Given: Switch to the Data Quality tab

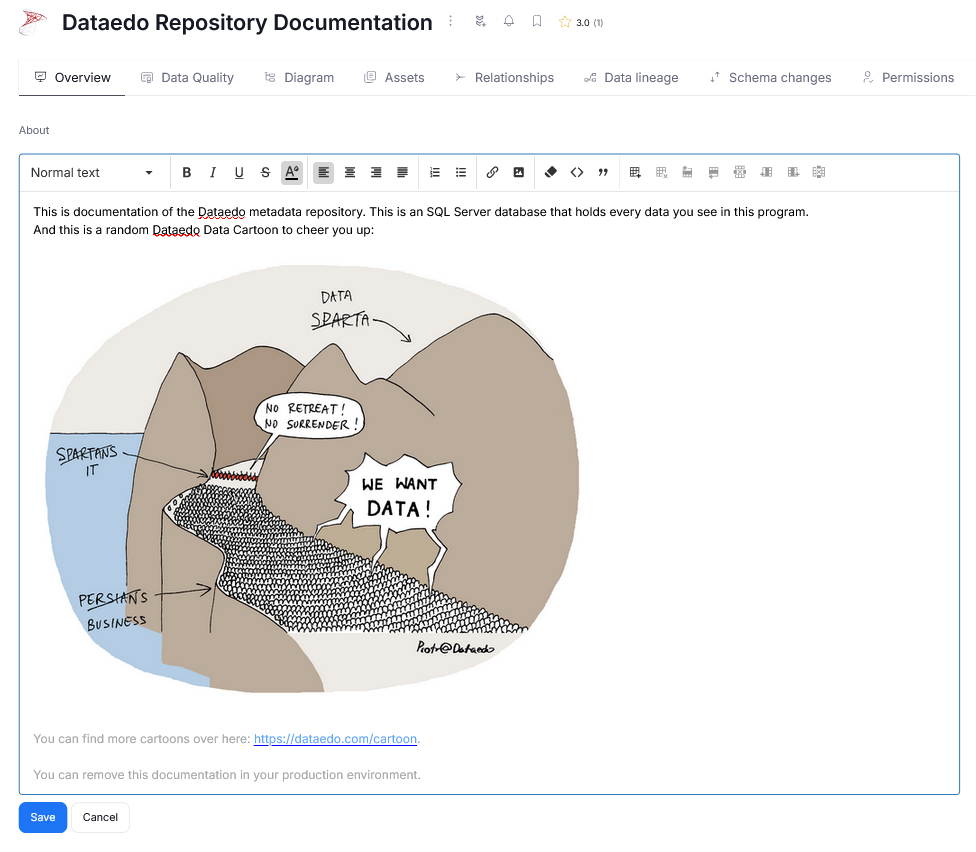Looking at the screenshot, I should [187, 78].
